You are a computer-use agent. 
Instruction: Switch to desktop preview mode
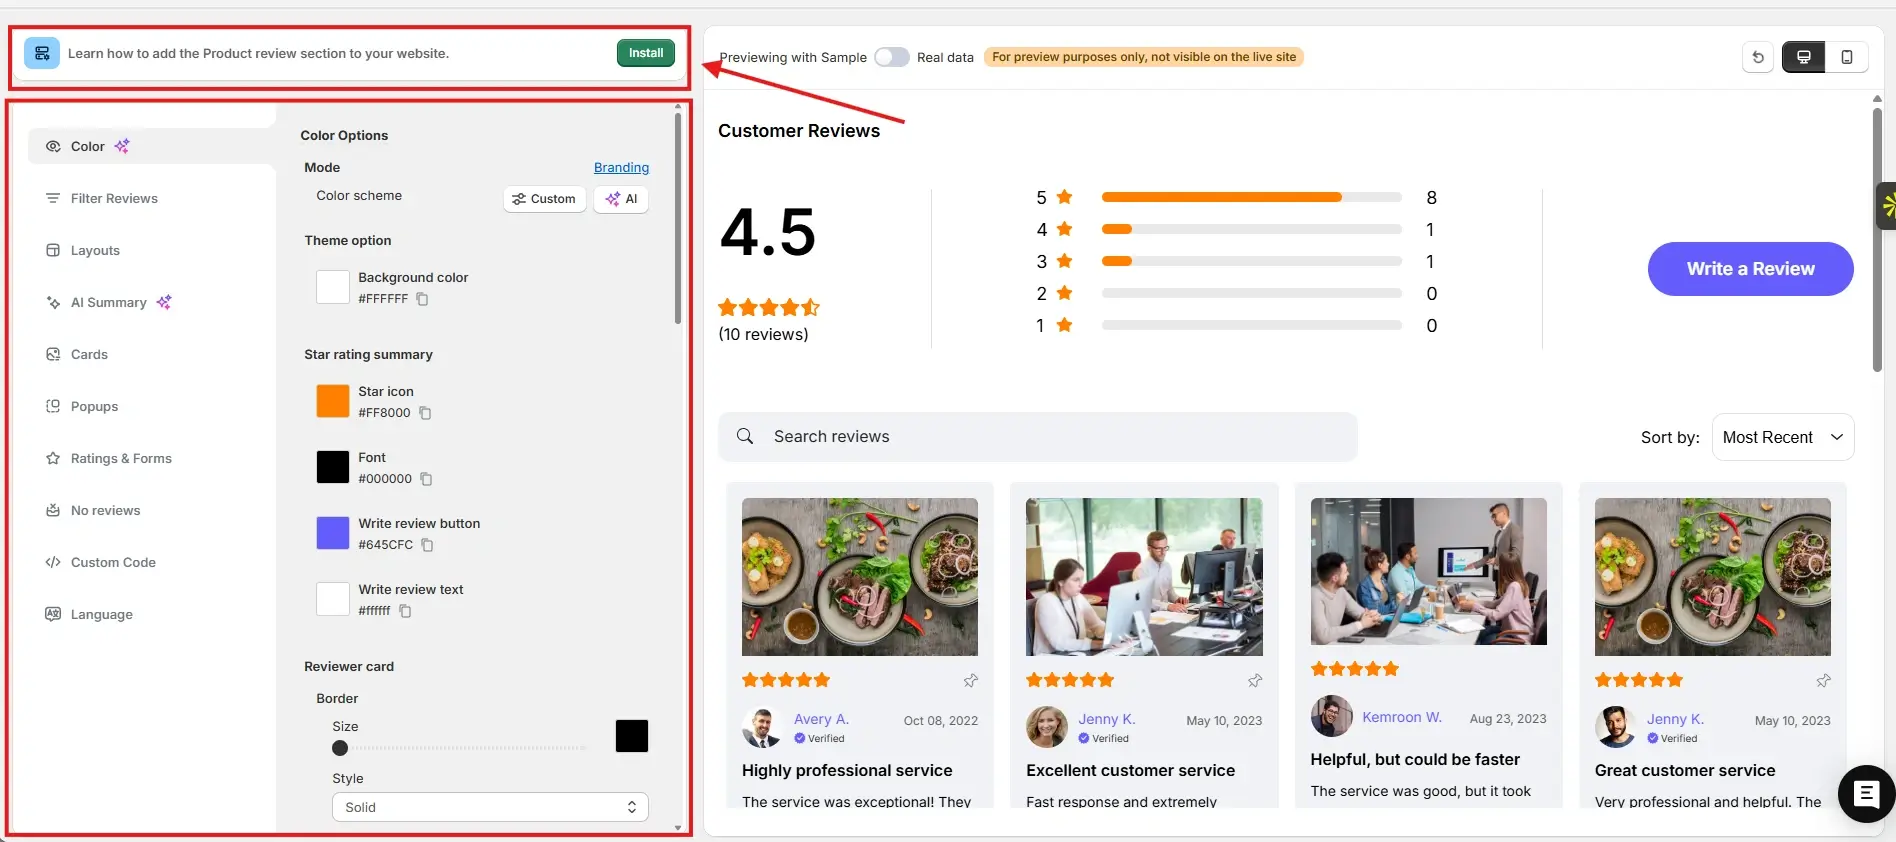1804,57
